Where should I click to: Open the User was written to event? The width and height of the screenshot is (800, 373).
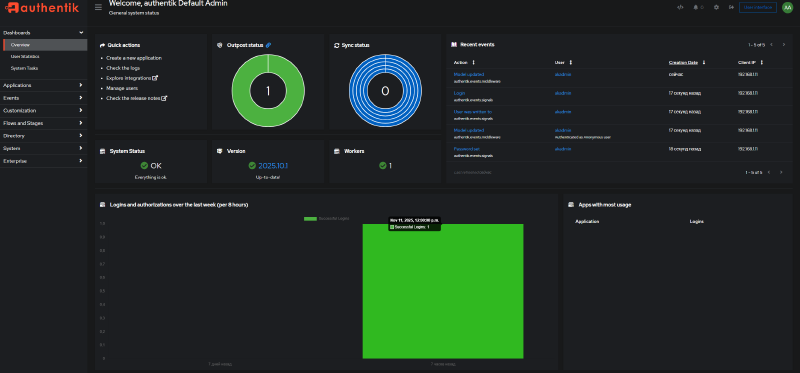(472, 112)
